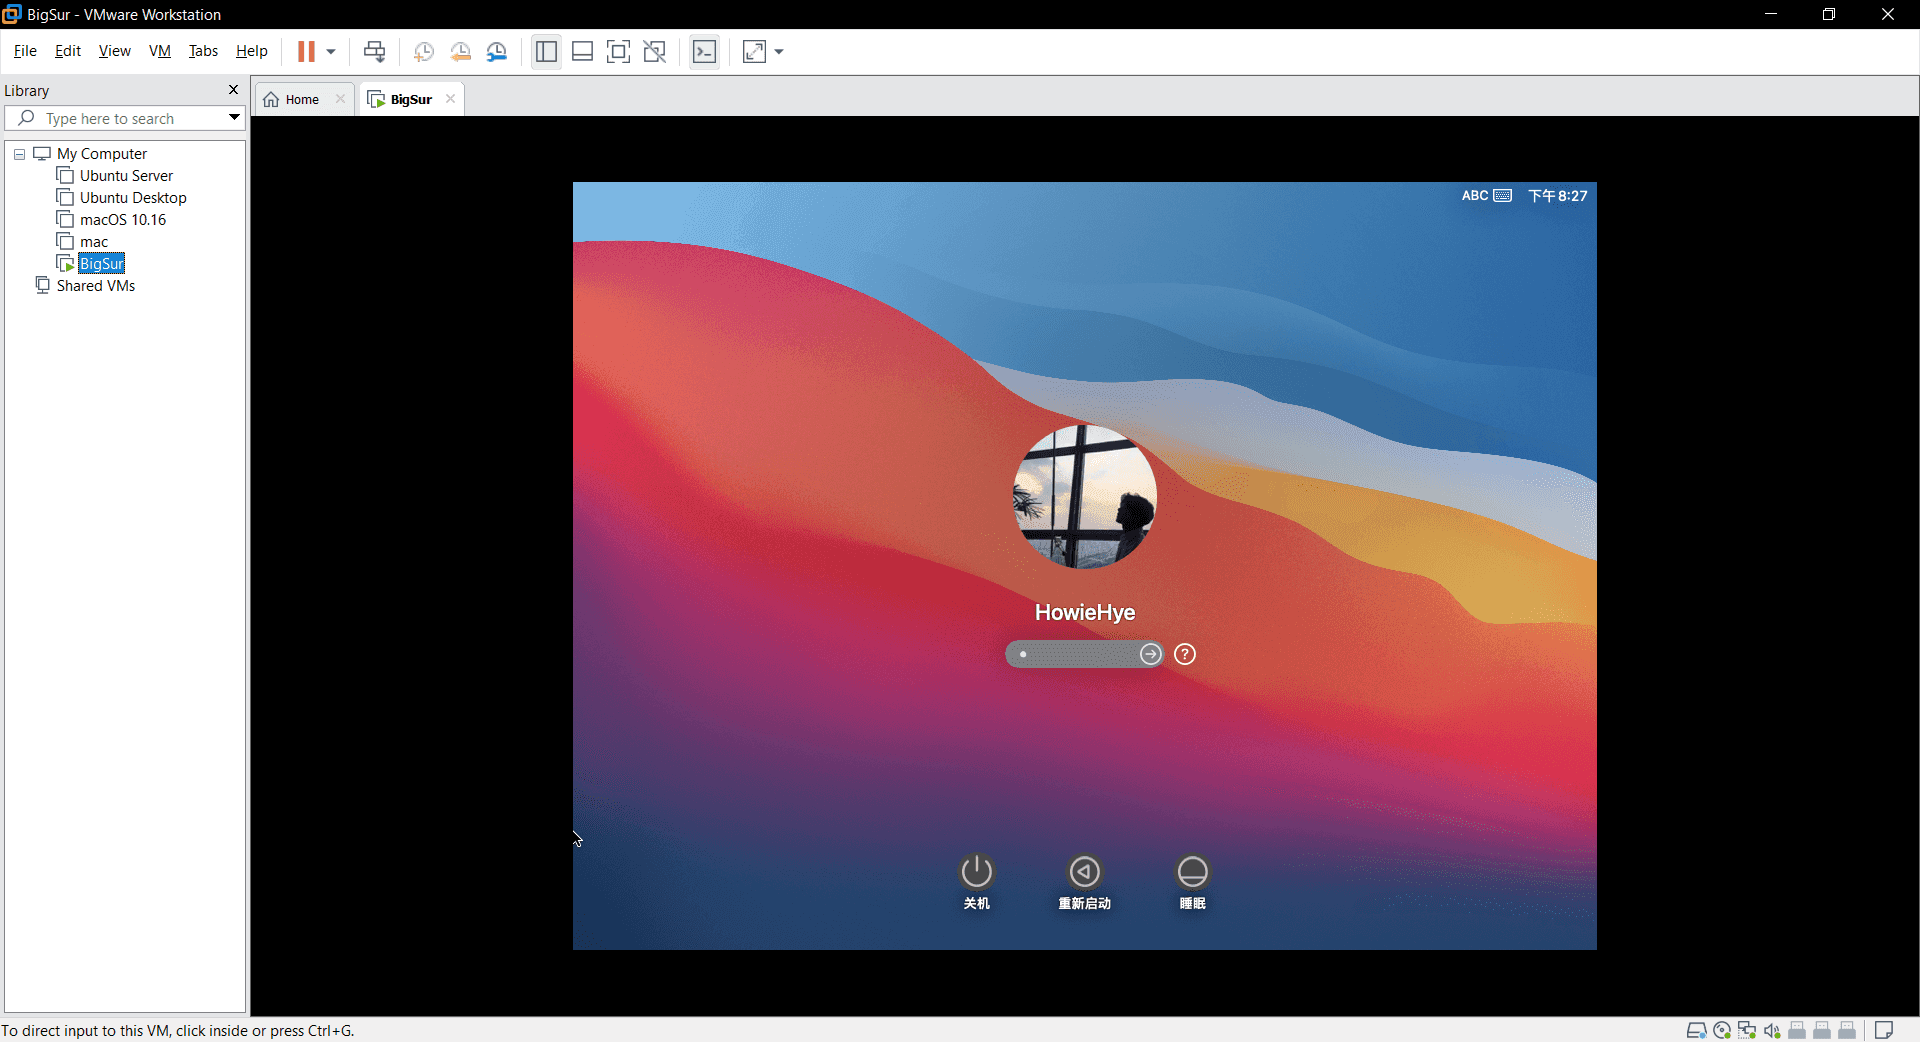Screen dimensions: 1920x1042
Task: Open the Tabs menu
Action: pyautogui.click(x=203, y=51)
